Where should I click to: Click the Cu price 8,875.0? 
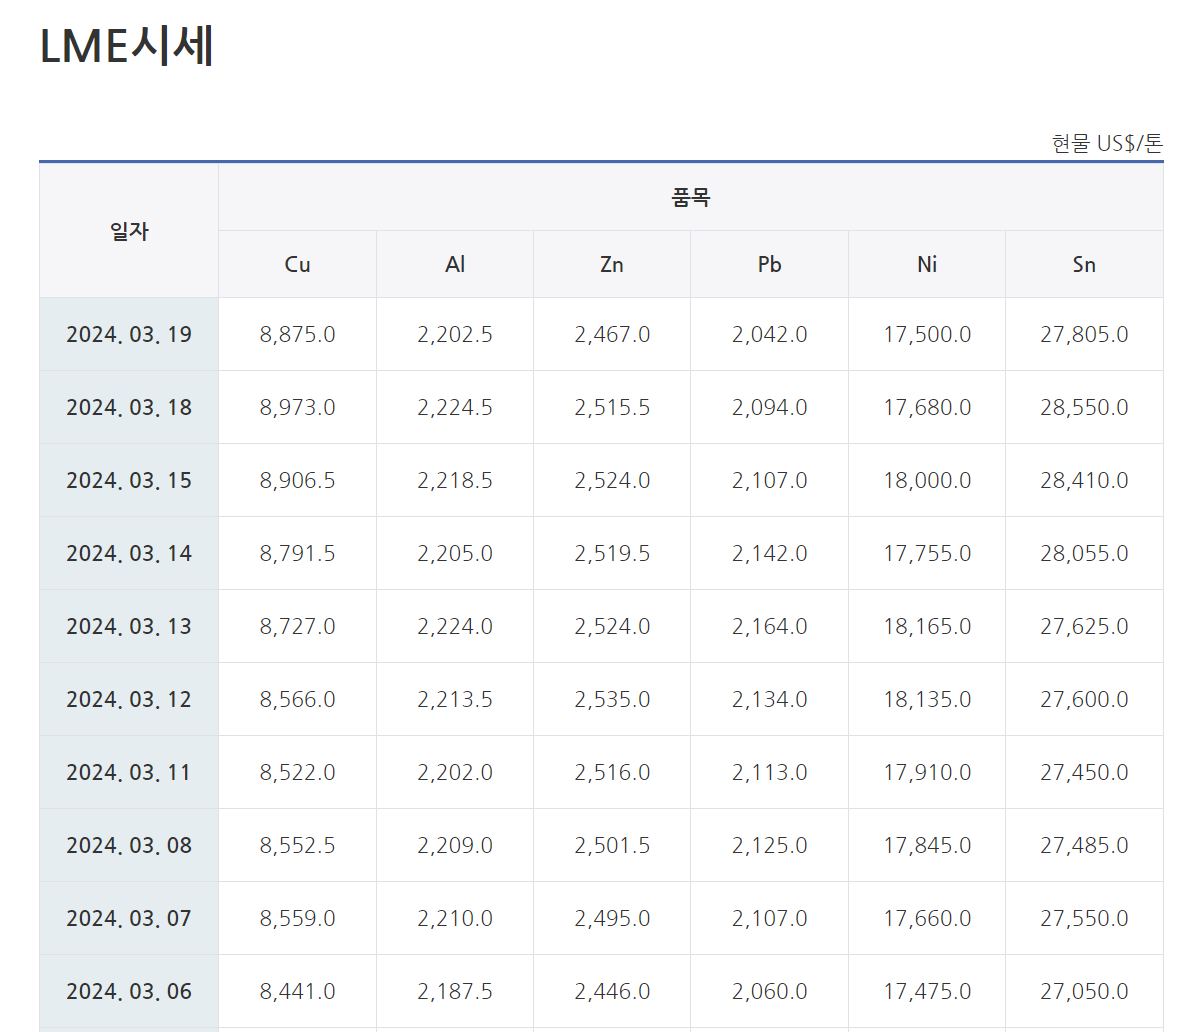[x=297, y=334]
